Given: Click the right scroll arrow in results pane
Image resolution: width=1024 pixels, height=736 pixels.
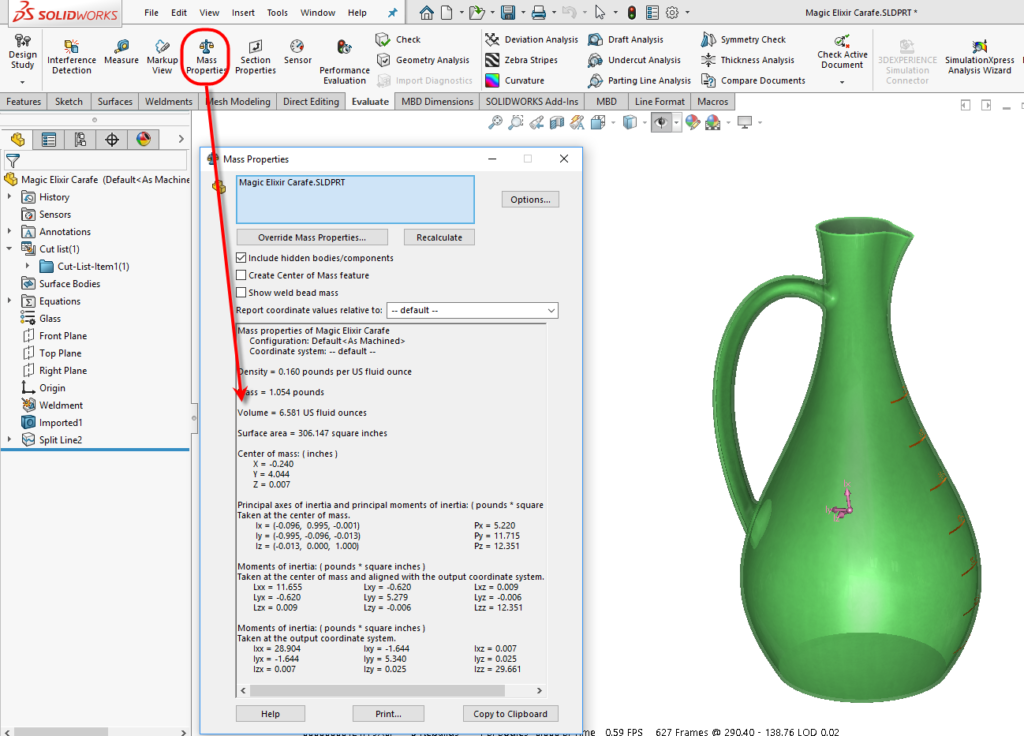Looking at the screenshot, I should [x=539, y=690].
